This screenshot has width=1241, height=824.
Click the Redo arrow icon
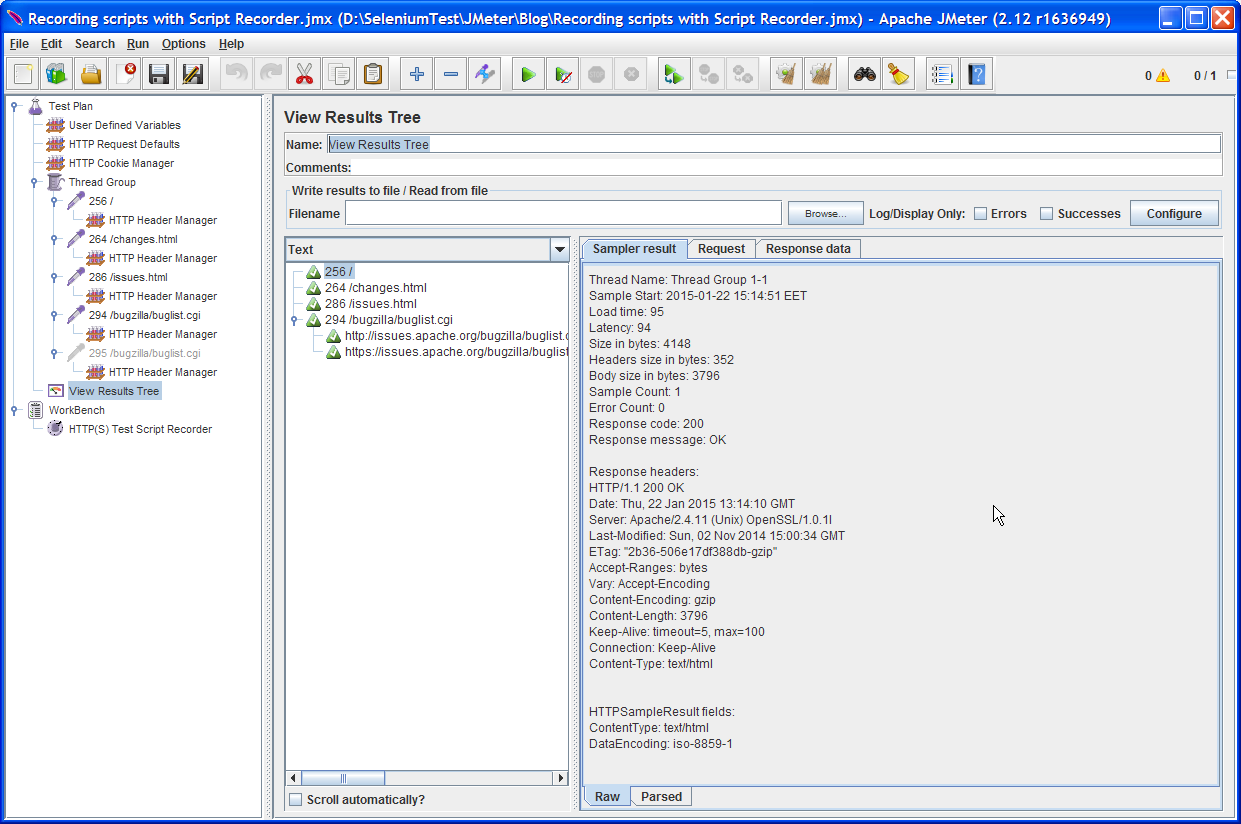[x=270, y=74]
